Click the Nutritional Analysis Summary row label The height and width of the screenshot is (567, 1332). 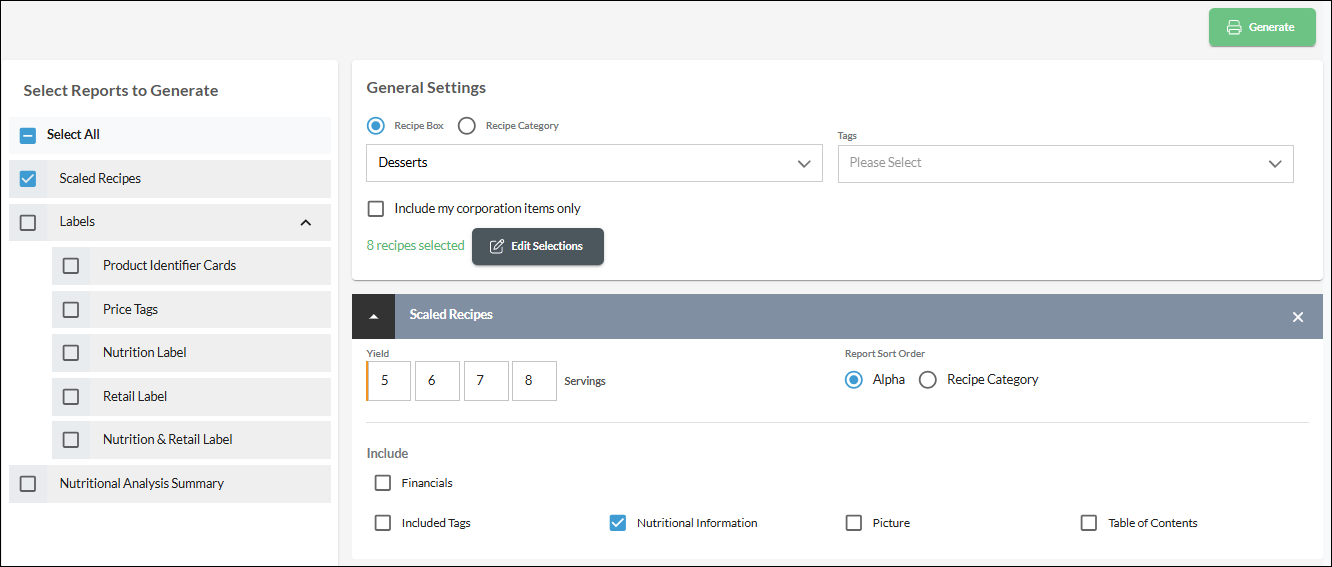141,484
